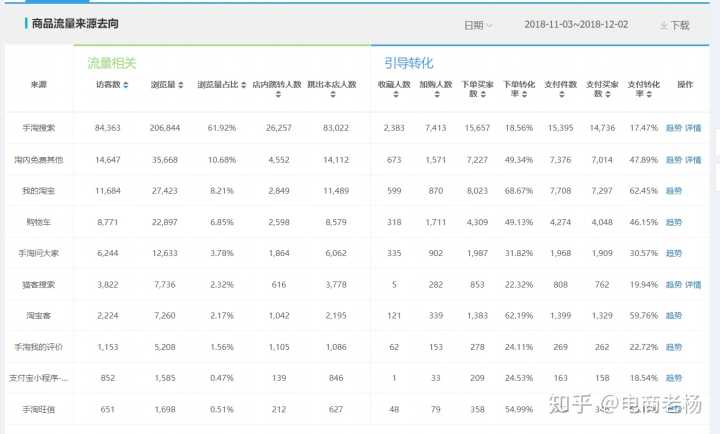
Task: Sort table by 浏览量 column
Action: (x=180, y=85)
